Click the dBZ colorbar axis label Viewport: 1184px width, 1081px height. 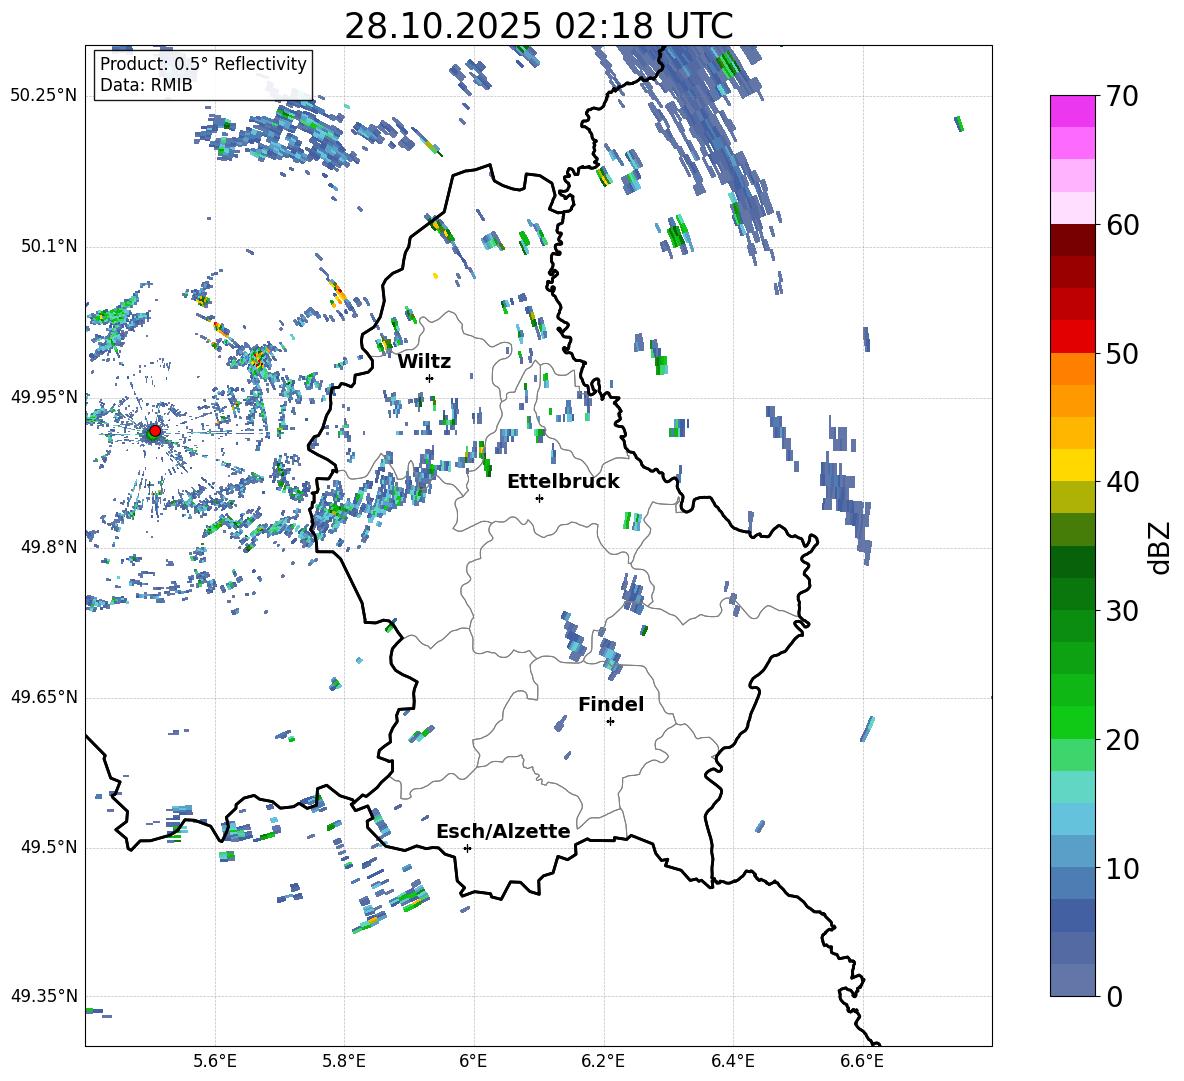1160,548
